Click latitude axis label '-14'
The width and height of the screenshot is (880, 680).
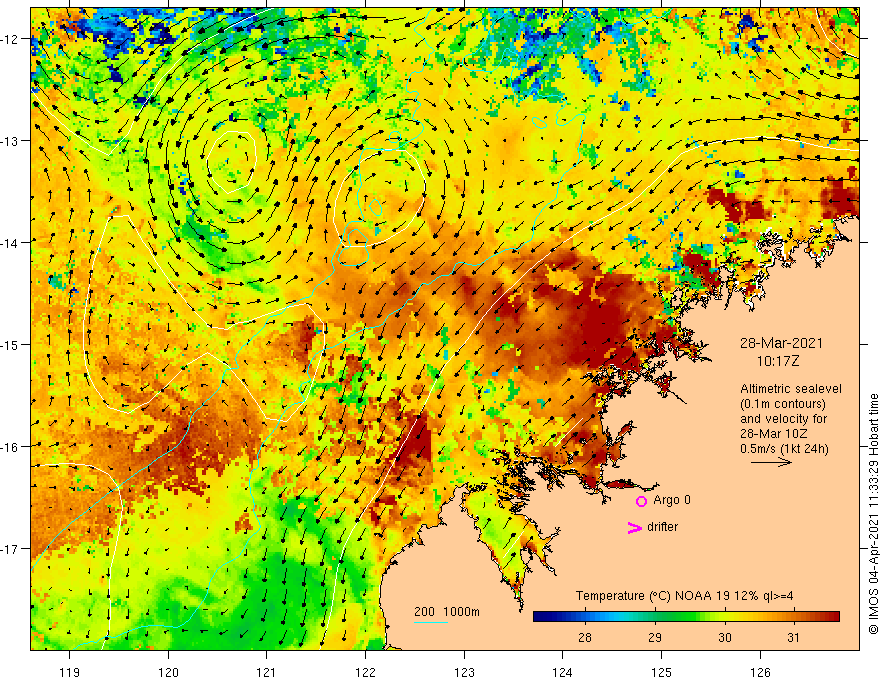click(x=11, y=243)
